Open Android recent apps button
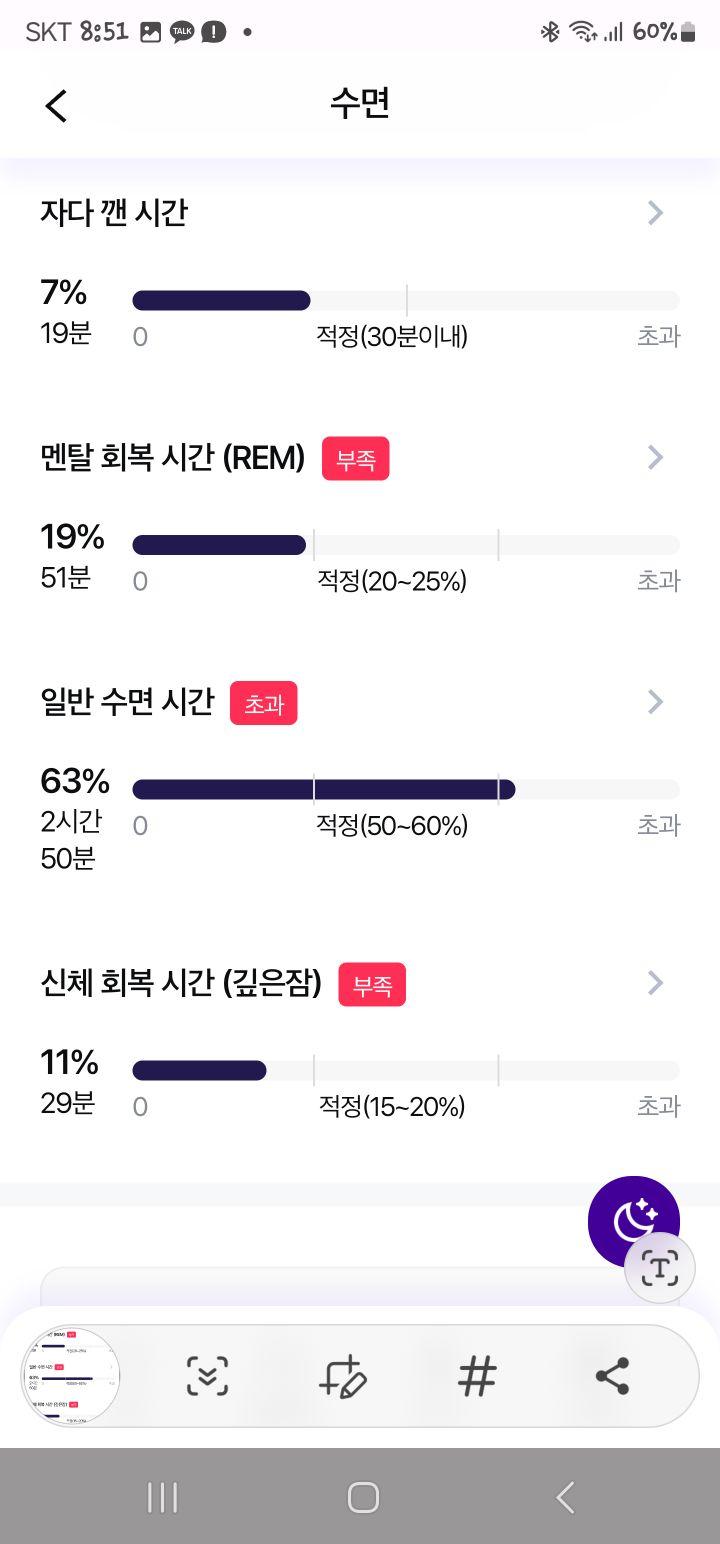 [162, 1497]
